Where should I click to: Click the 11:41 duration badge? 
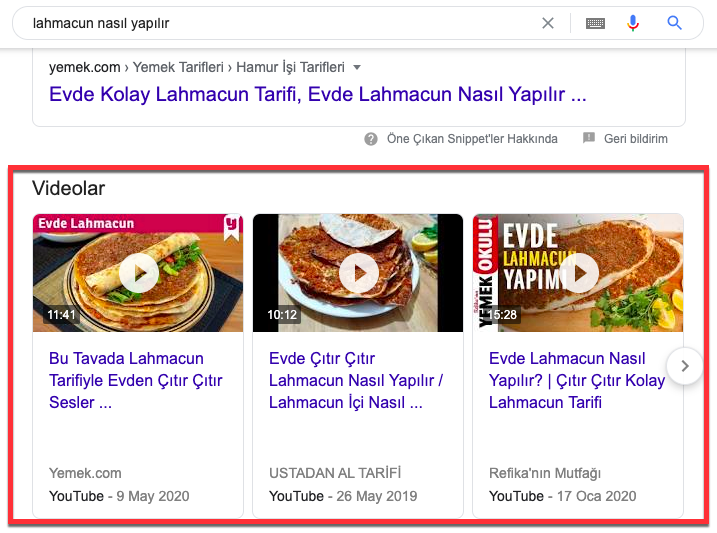click(61, 314)
